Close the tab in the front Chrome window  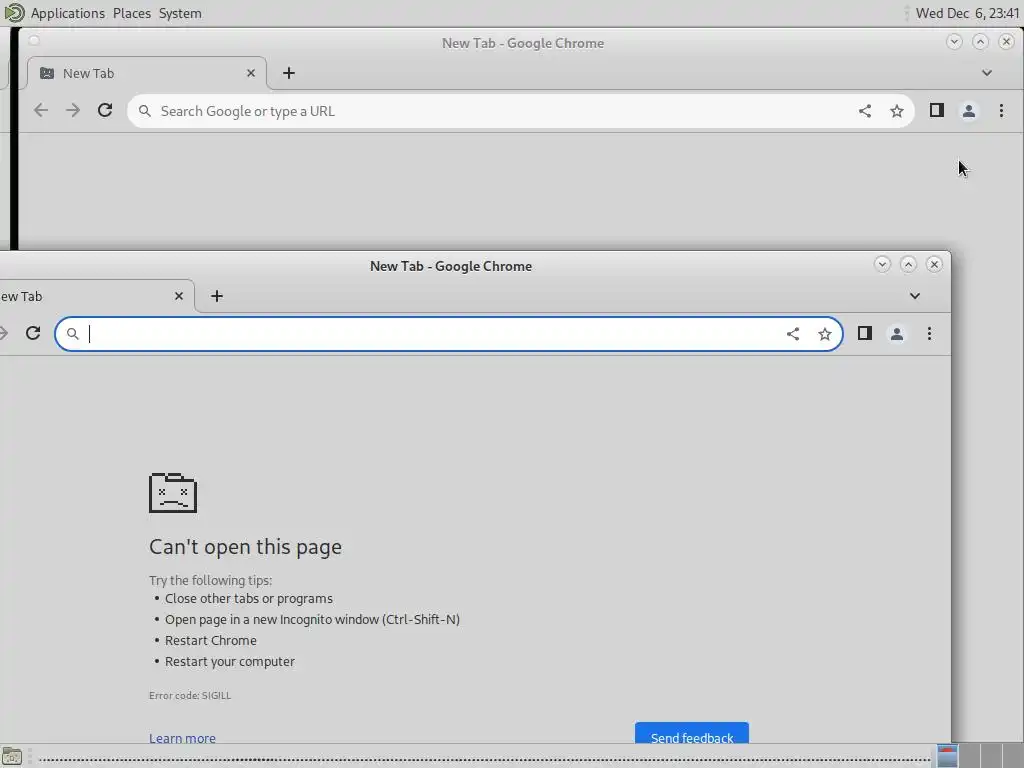coord(179,296)
